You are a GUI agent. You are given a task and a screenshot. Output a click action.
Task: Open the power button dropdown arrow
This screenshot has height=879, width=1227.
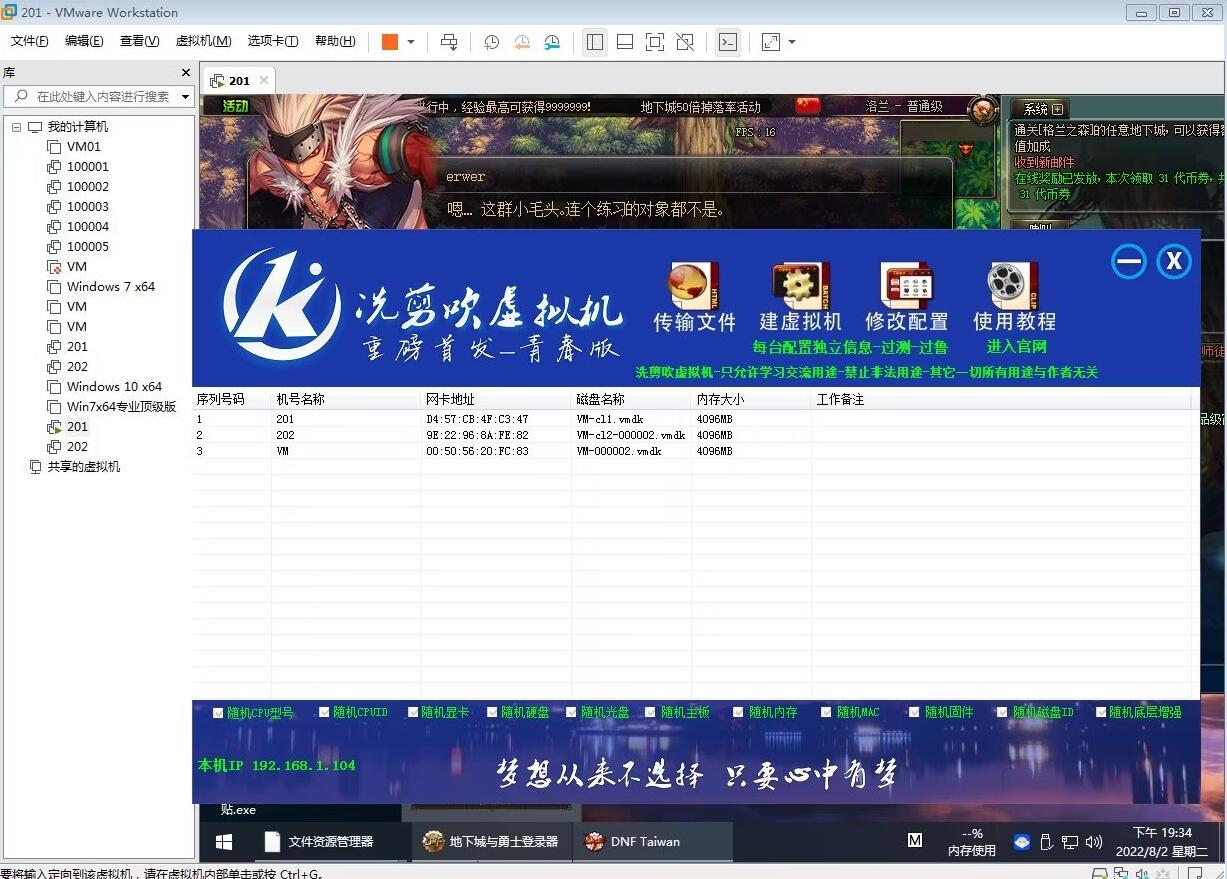click(x=411, y=42)
